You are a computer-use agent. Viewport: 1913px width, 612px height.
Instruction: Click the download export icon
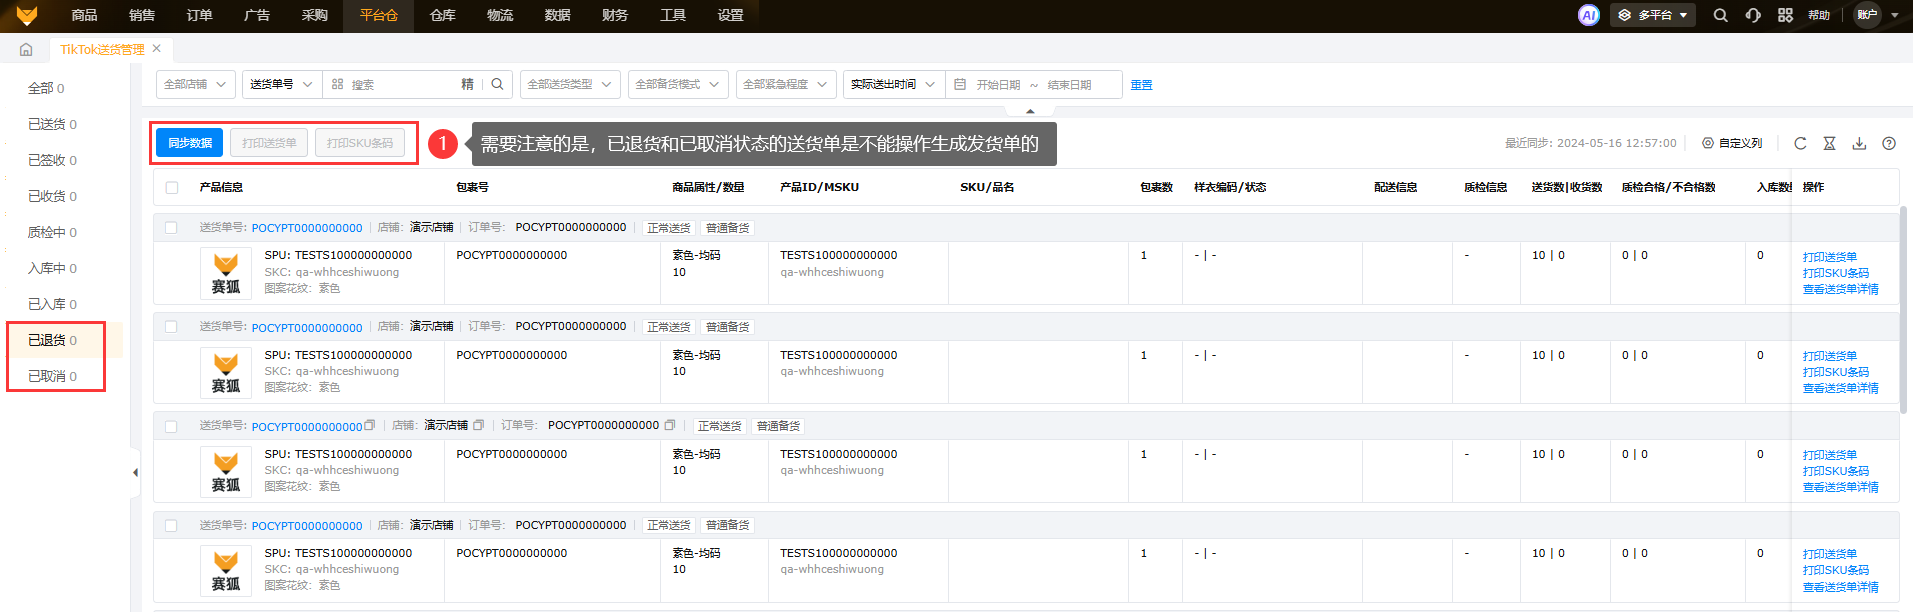(1859, 143)
